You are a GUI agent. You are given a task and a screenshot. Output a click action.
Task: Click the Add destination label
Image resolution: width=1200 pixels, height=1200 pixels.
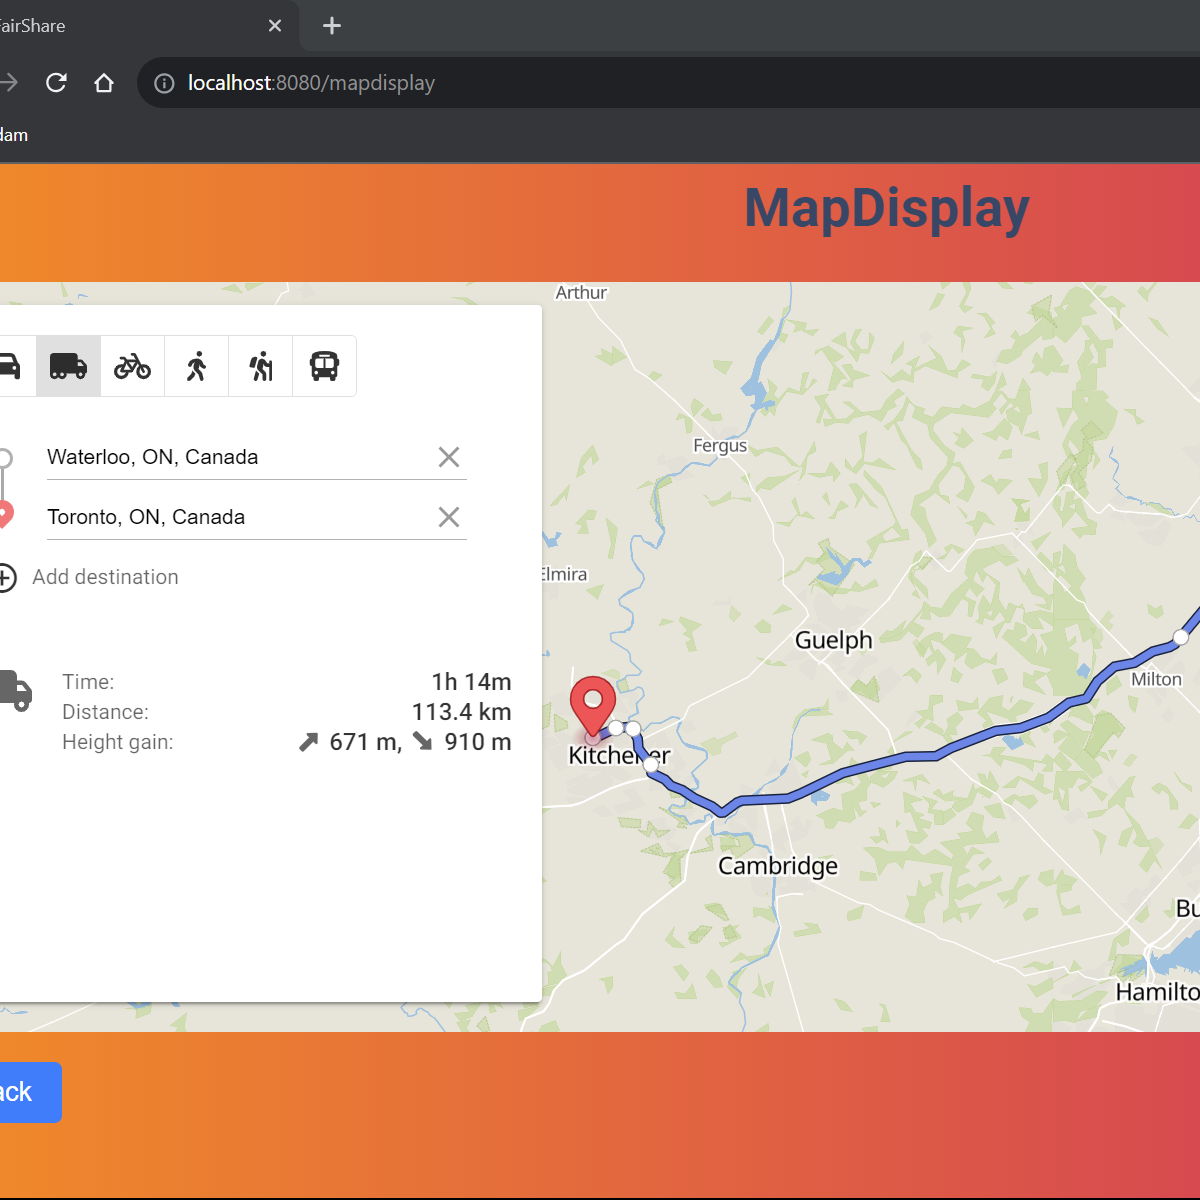(105, 577)
